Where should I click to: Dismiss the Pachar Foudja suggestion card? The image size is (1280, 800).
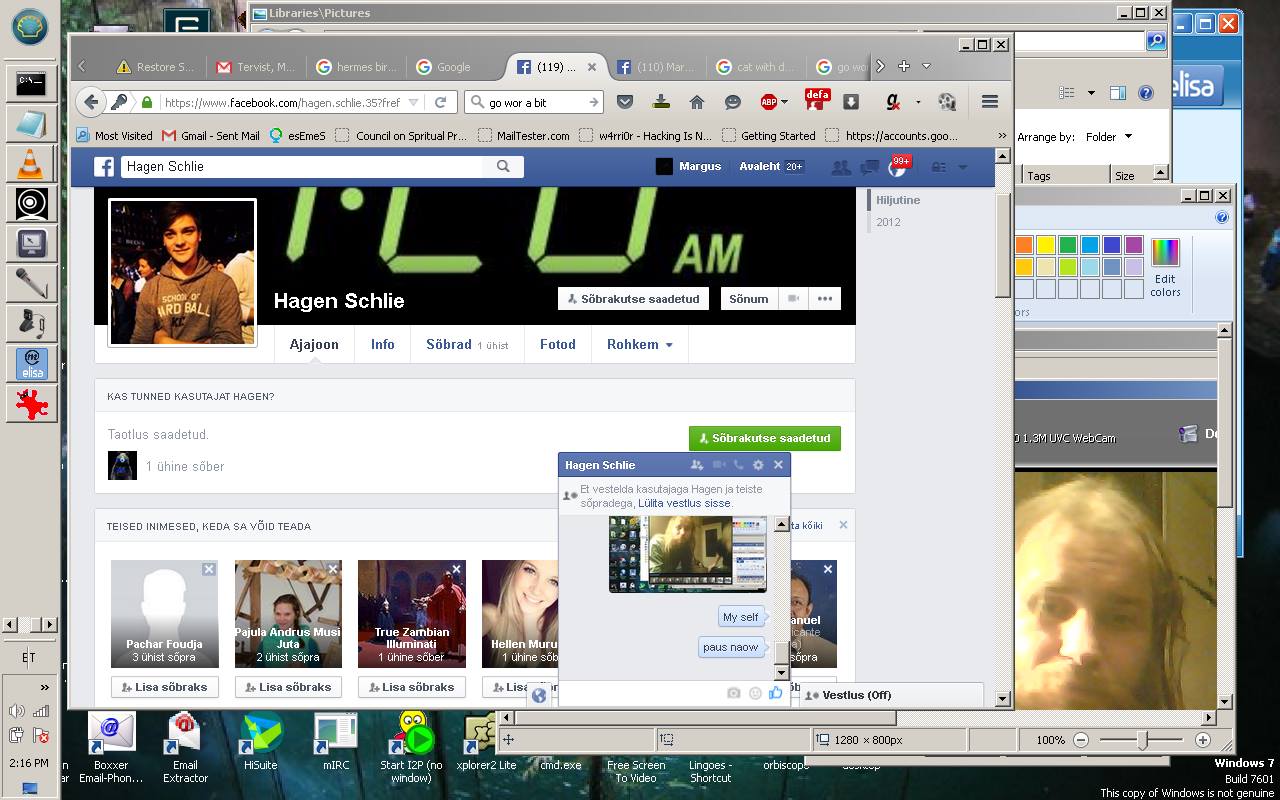tap(208, 569)
